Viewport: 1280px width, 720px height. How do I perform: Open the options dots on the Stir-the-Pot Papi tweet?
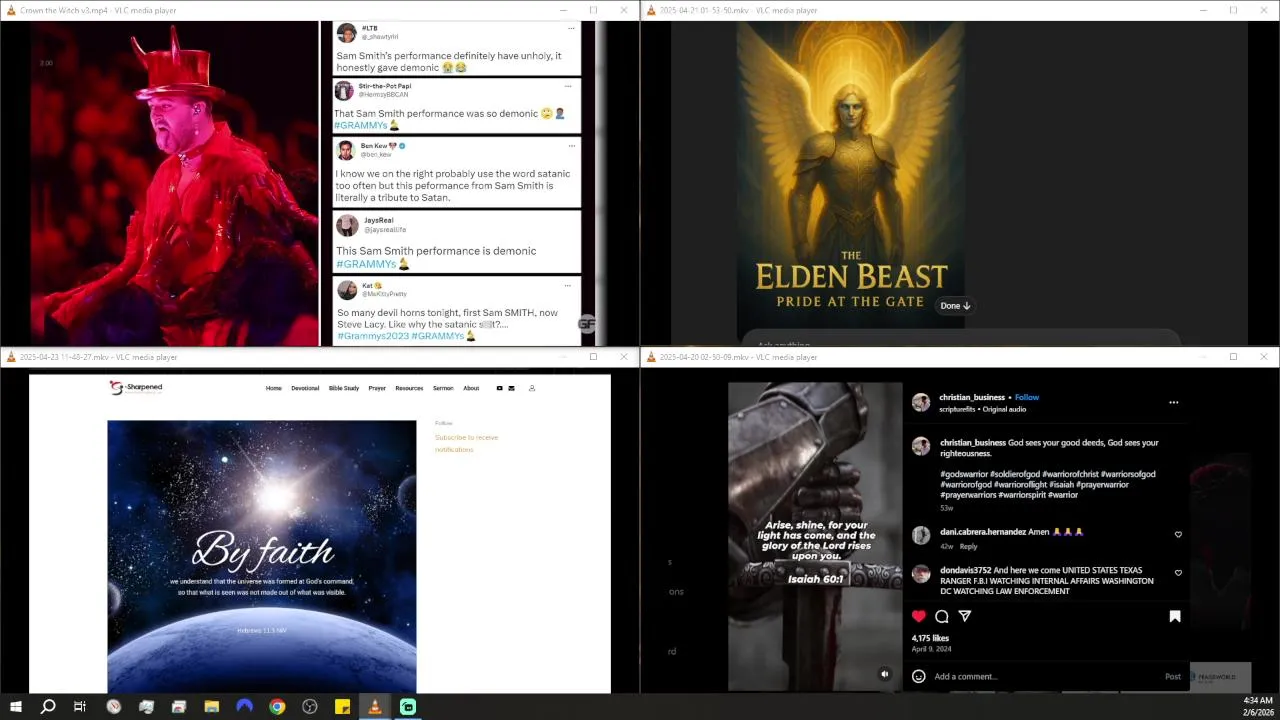tap(568, 86)
